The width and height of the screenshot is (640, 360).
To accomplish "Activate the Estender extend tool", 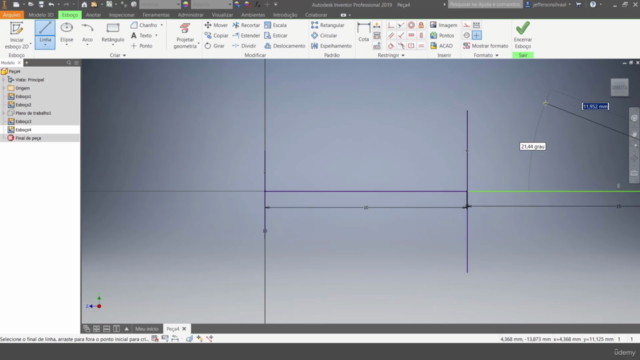I will click(246, 36).
